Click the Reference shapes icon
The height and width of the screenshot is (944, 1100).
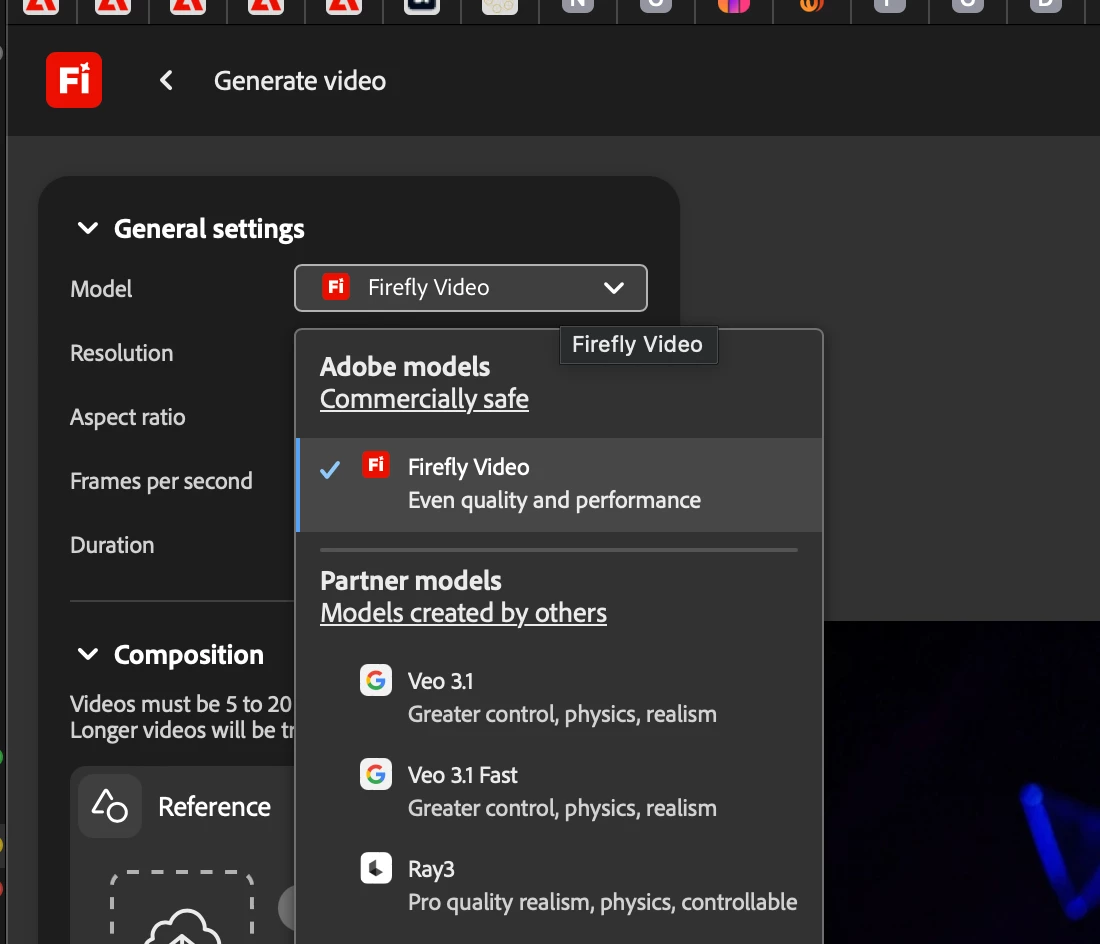[109, 806]
